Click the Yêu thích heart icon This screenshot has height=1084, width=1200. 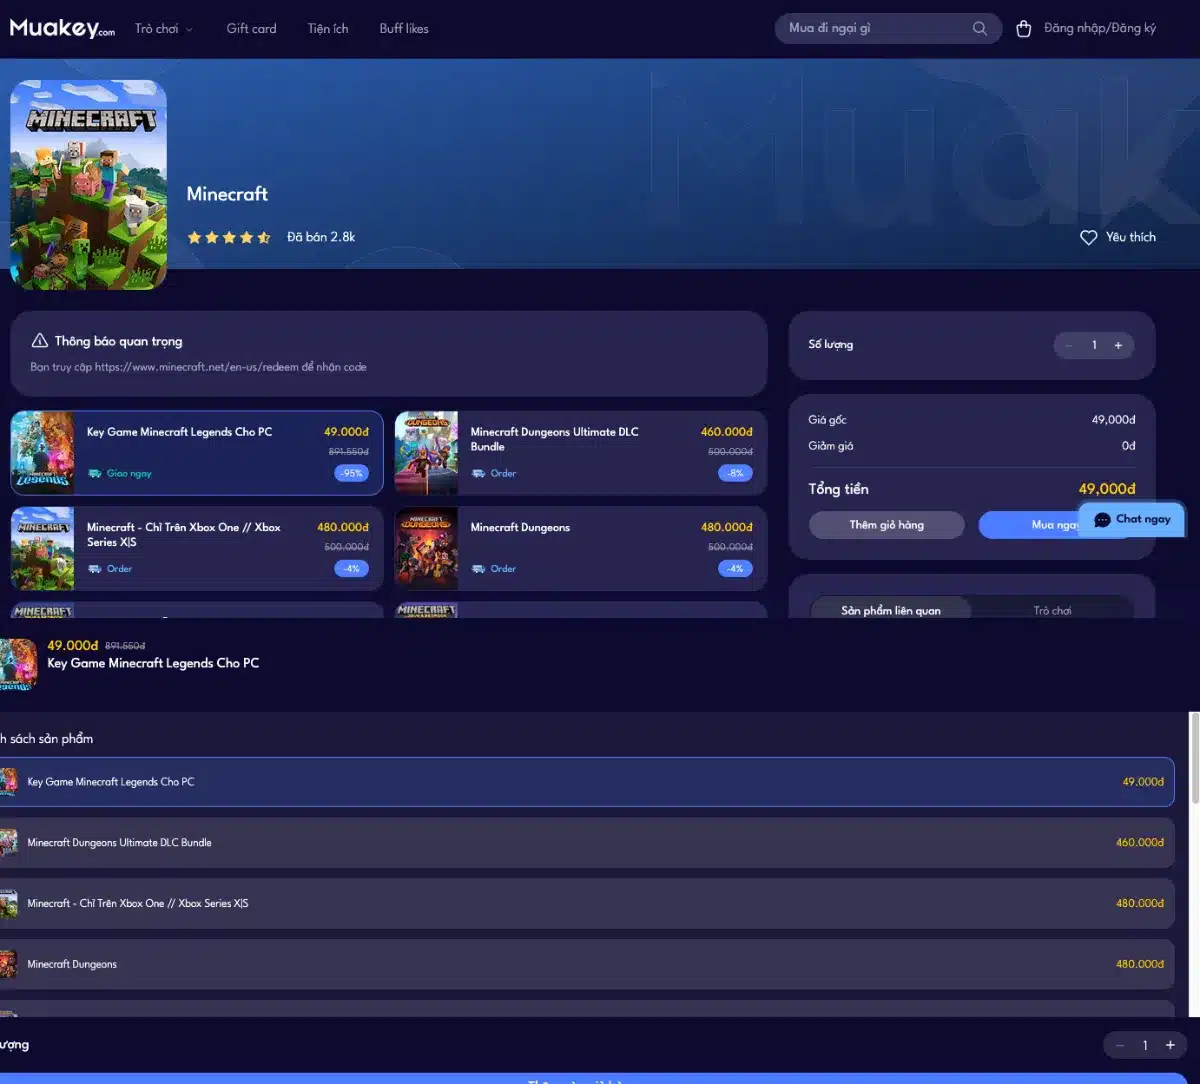[1089, 237]
